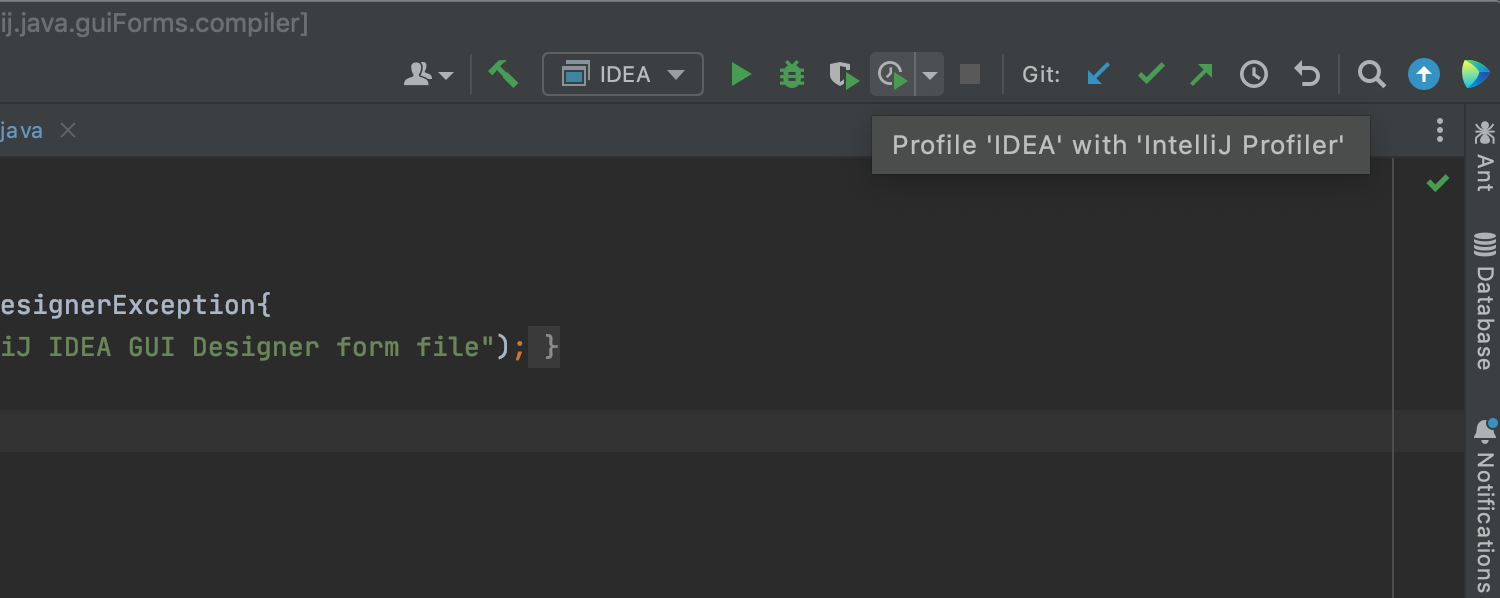This screenshot has height=598, width=1500.
Task: Close the java editor tab
Action: [68, 130]
